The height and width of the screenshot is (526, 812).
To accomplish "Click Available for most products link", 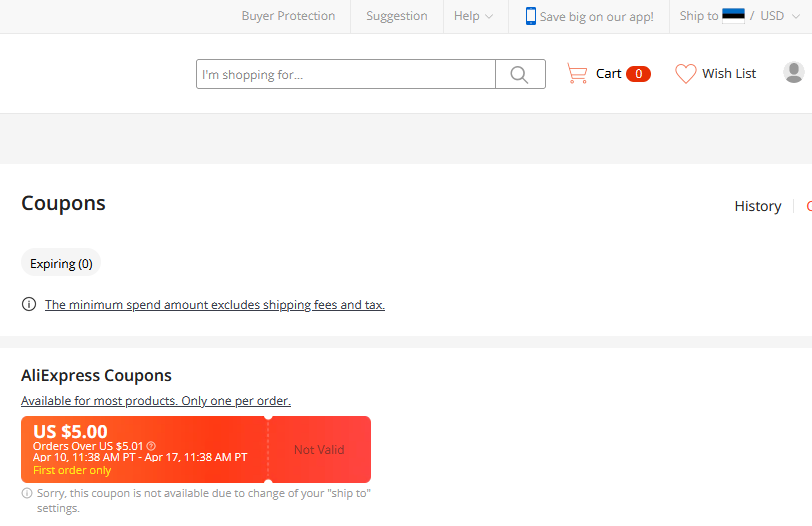I will (x=156, y=401).
